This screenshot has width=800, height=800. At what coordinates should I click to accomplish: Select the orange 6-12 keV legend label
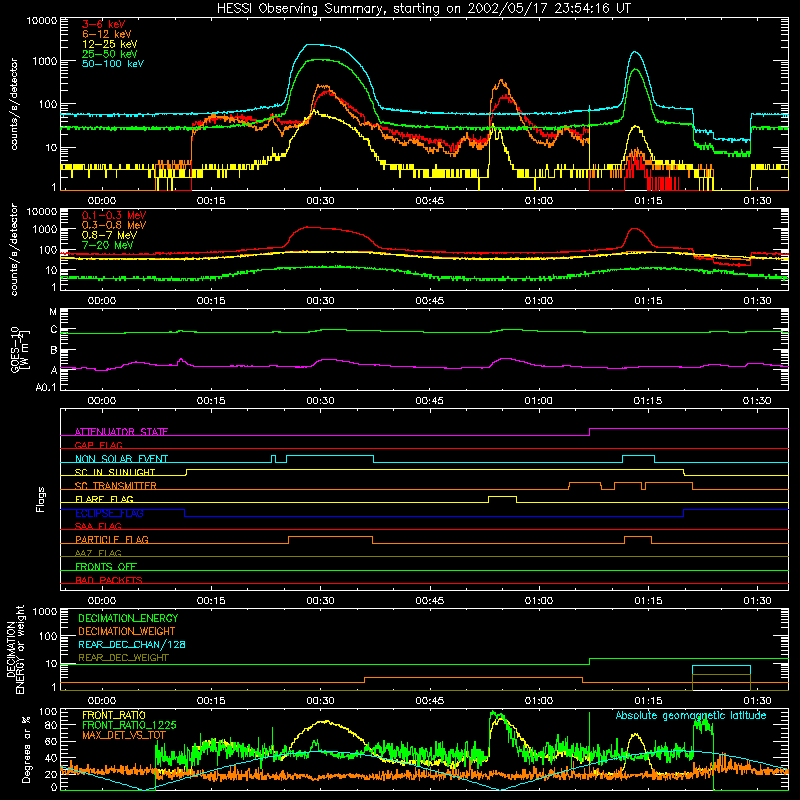coord(106,34)
